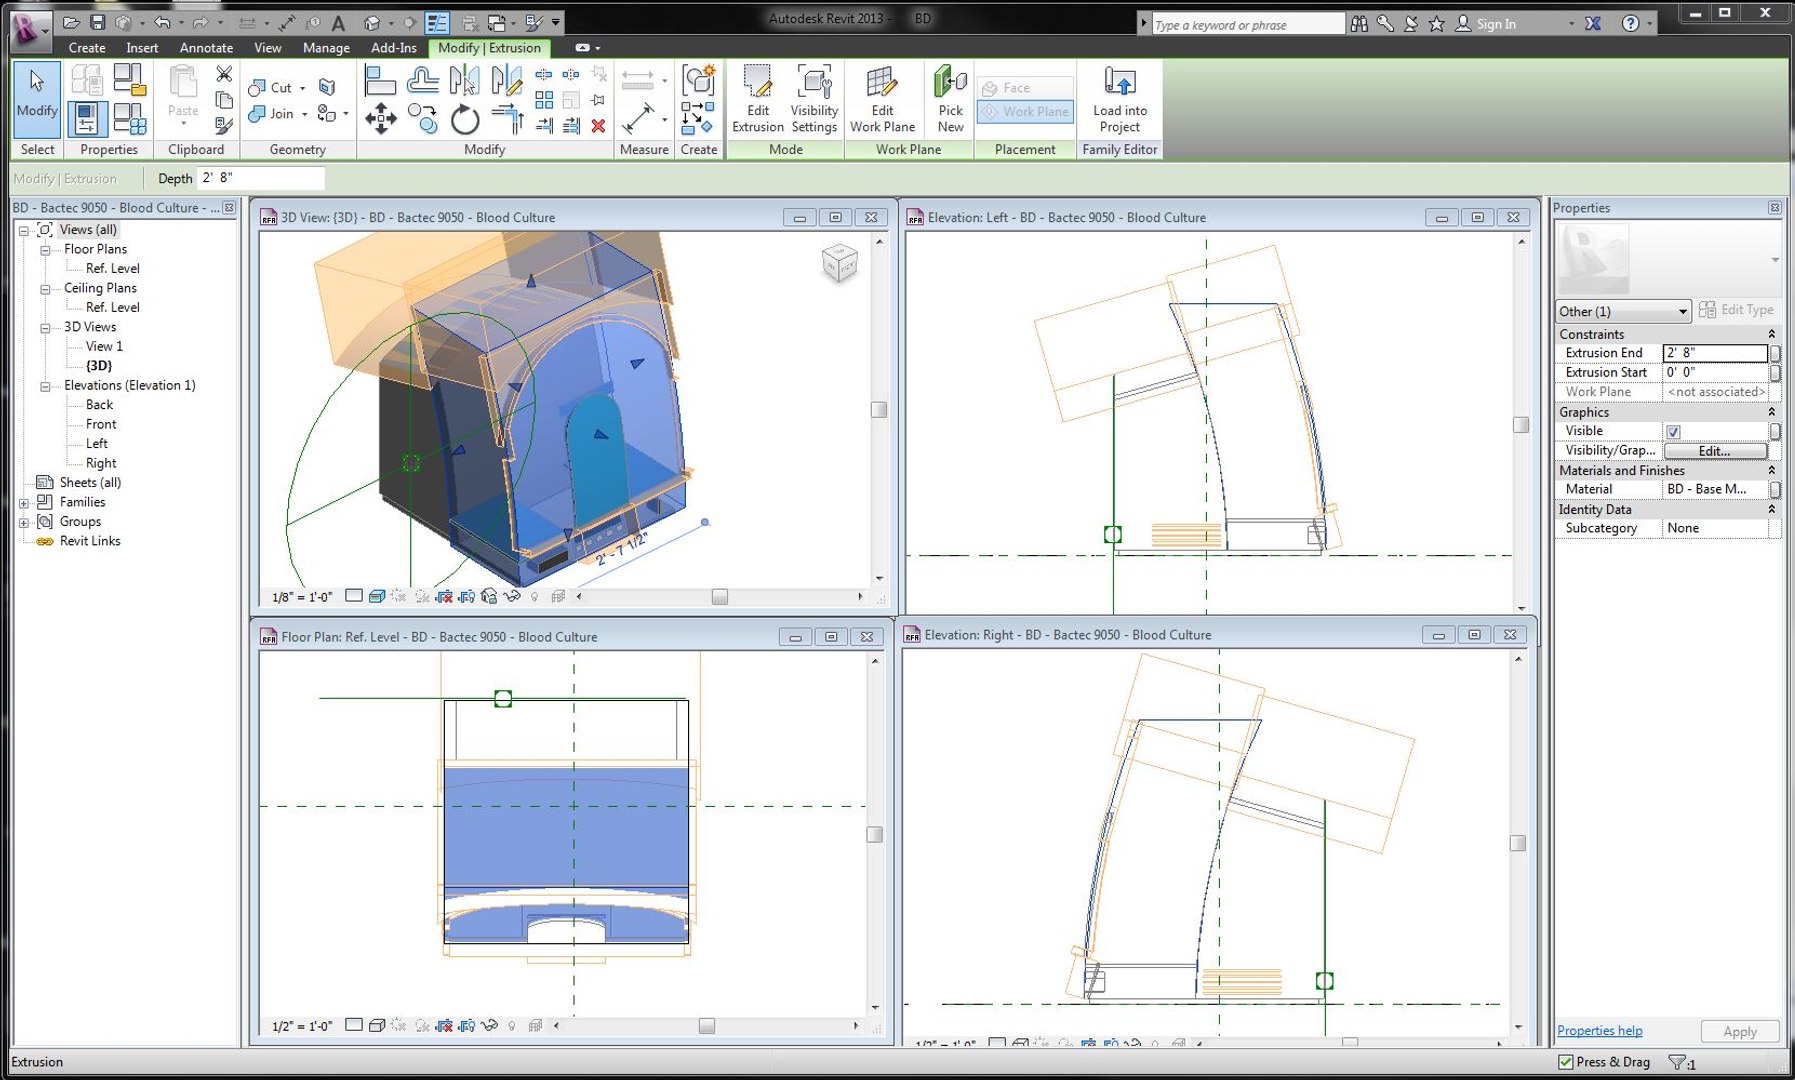Open the Help question mark icon
This screenshot has width=1795, height=1080.
point(1630,23)
